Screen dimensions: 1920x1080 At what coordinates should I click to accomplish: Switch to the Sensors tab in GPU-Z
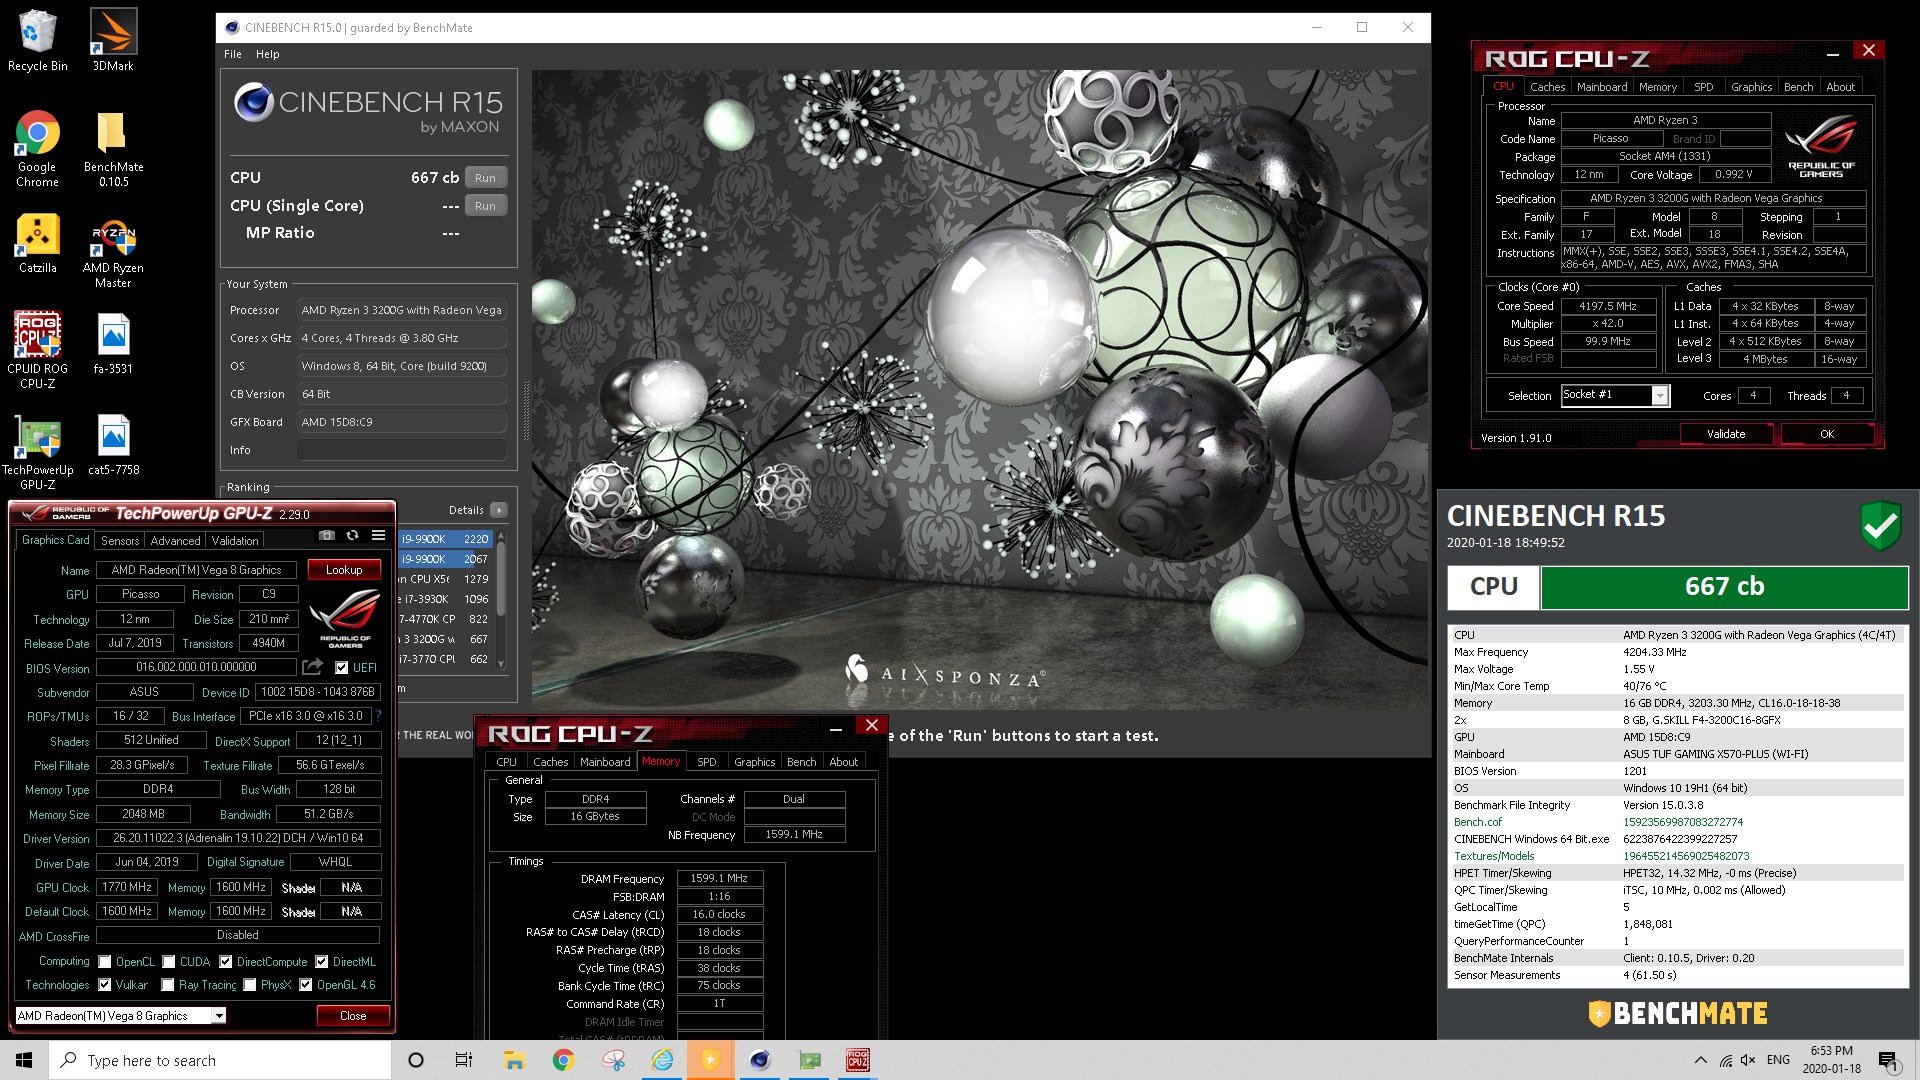pos(120,541)
